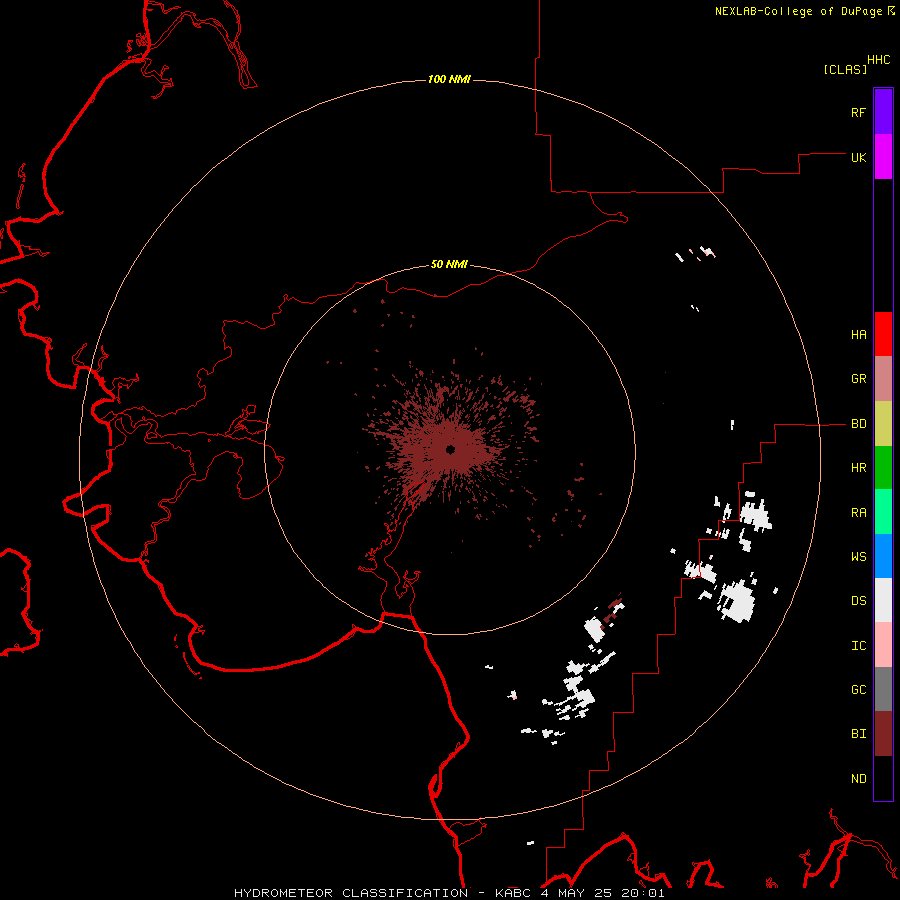This screenshot has height=900, width=900.
Task: Click the [CLAS] units label
Action: click(845, 70)
